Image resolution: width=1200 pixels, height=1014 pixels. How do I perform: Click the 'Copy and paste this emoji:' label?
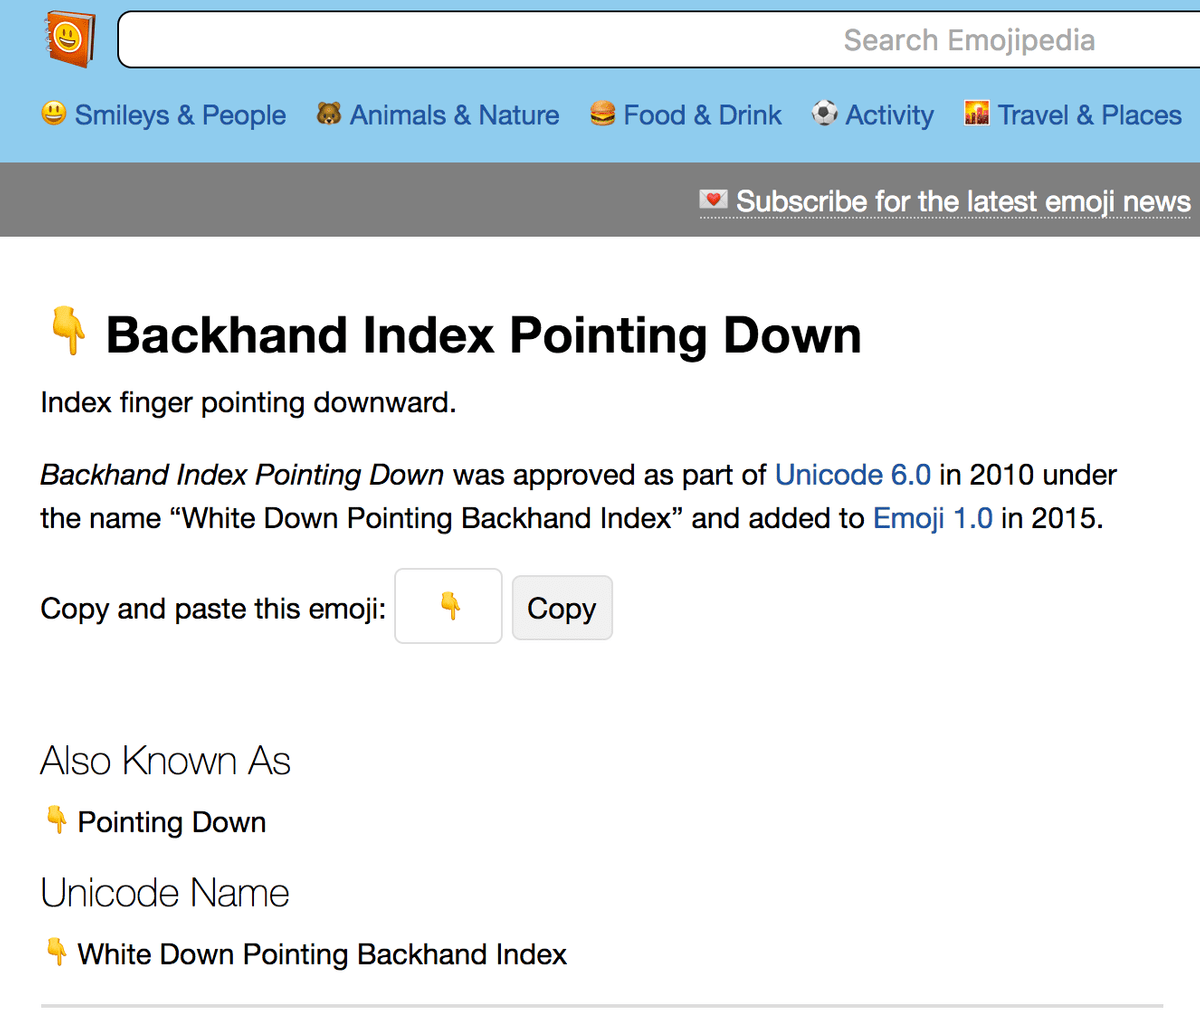point(213,609)
